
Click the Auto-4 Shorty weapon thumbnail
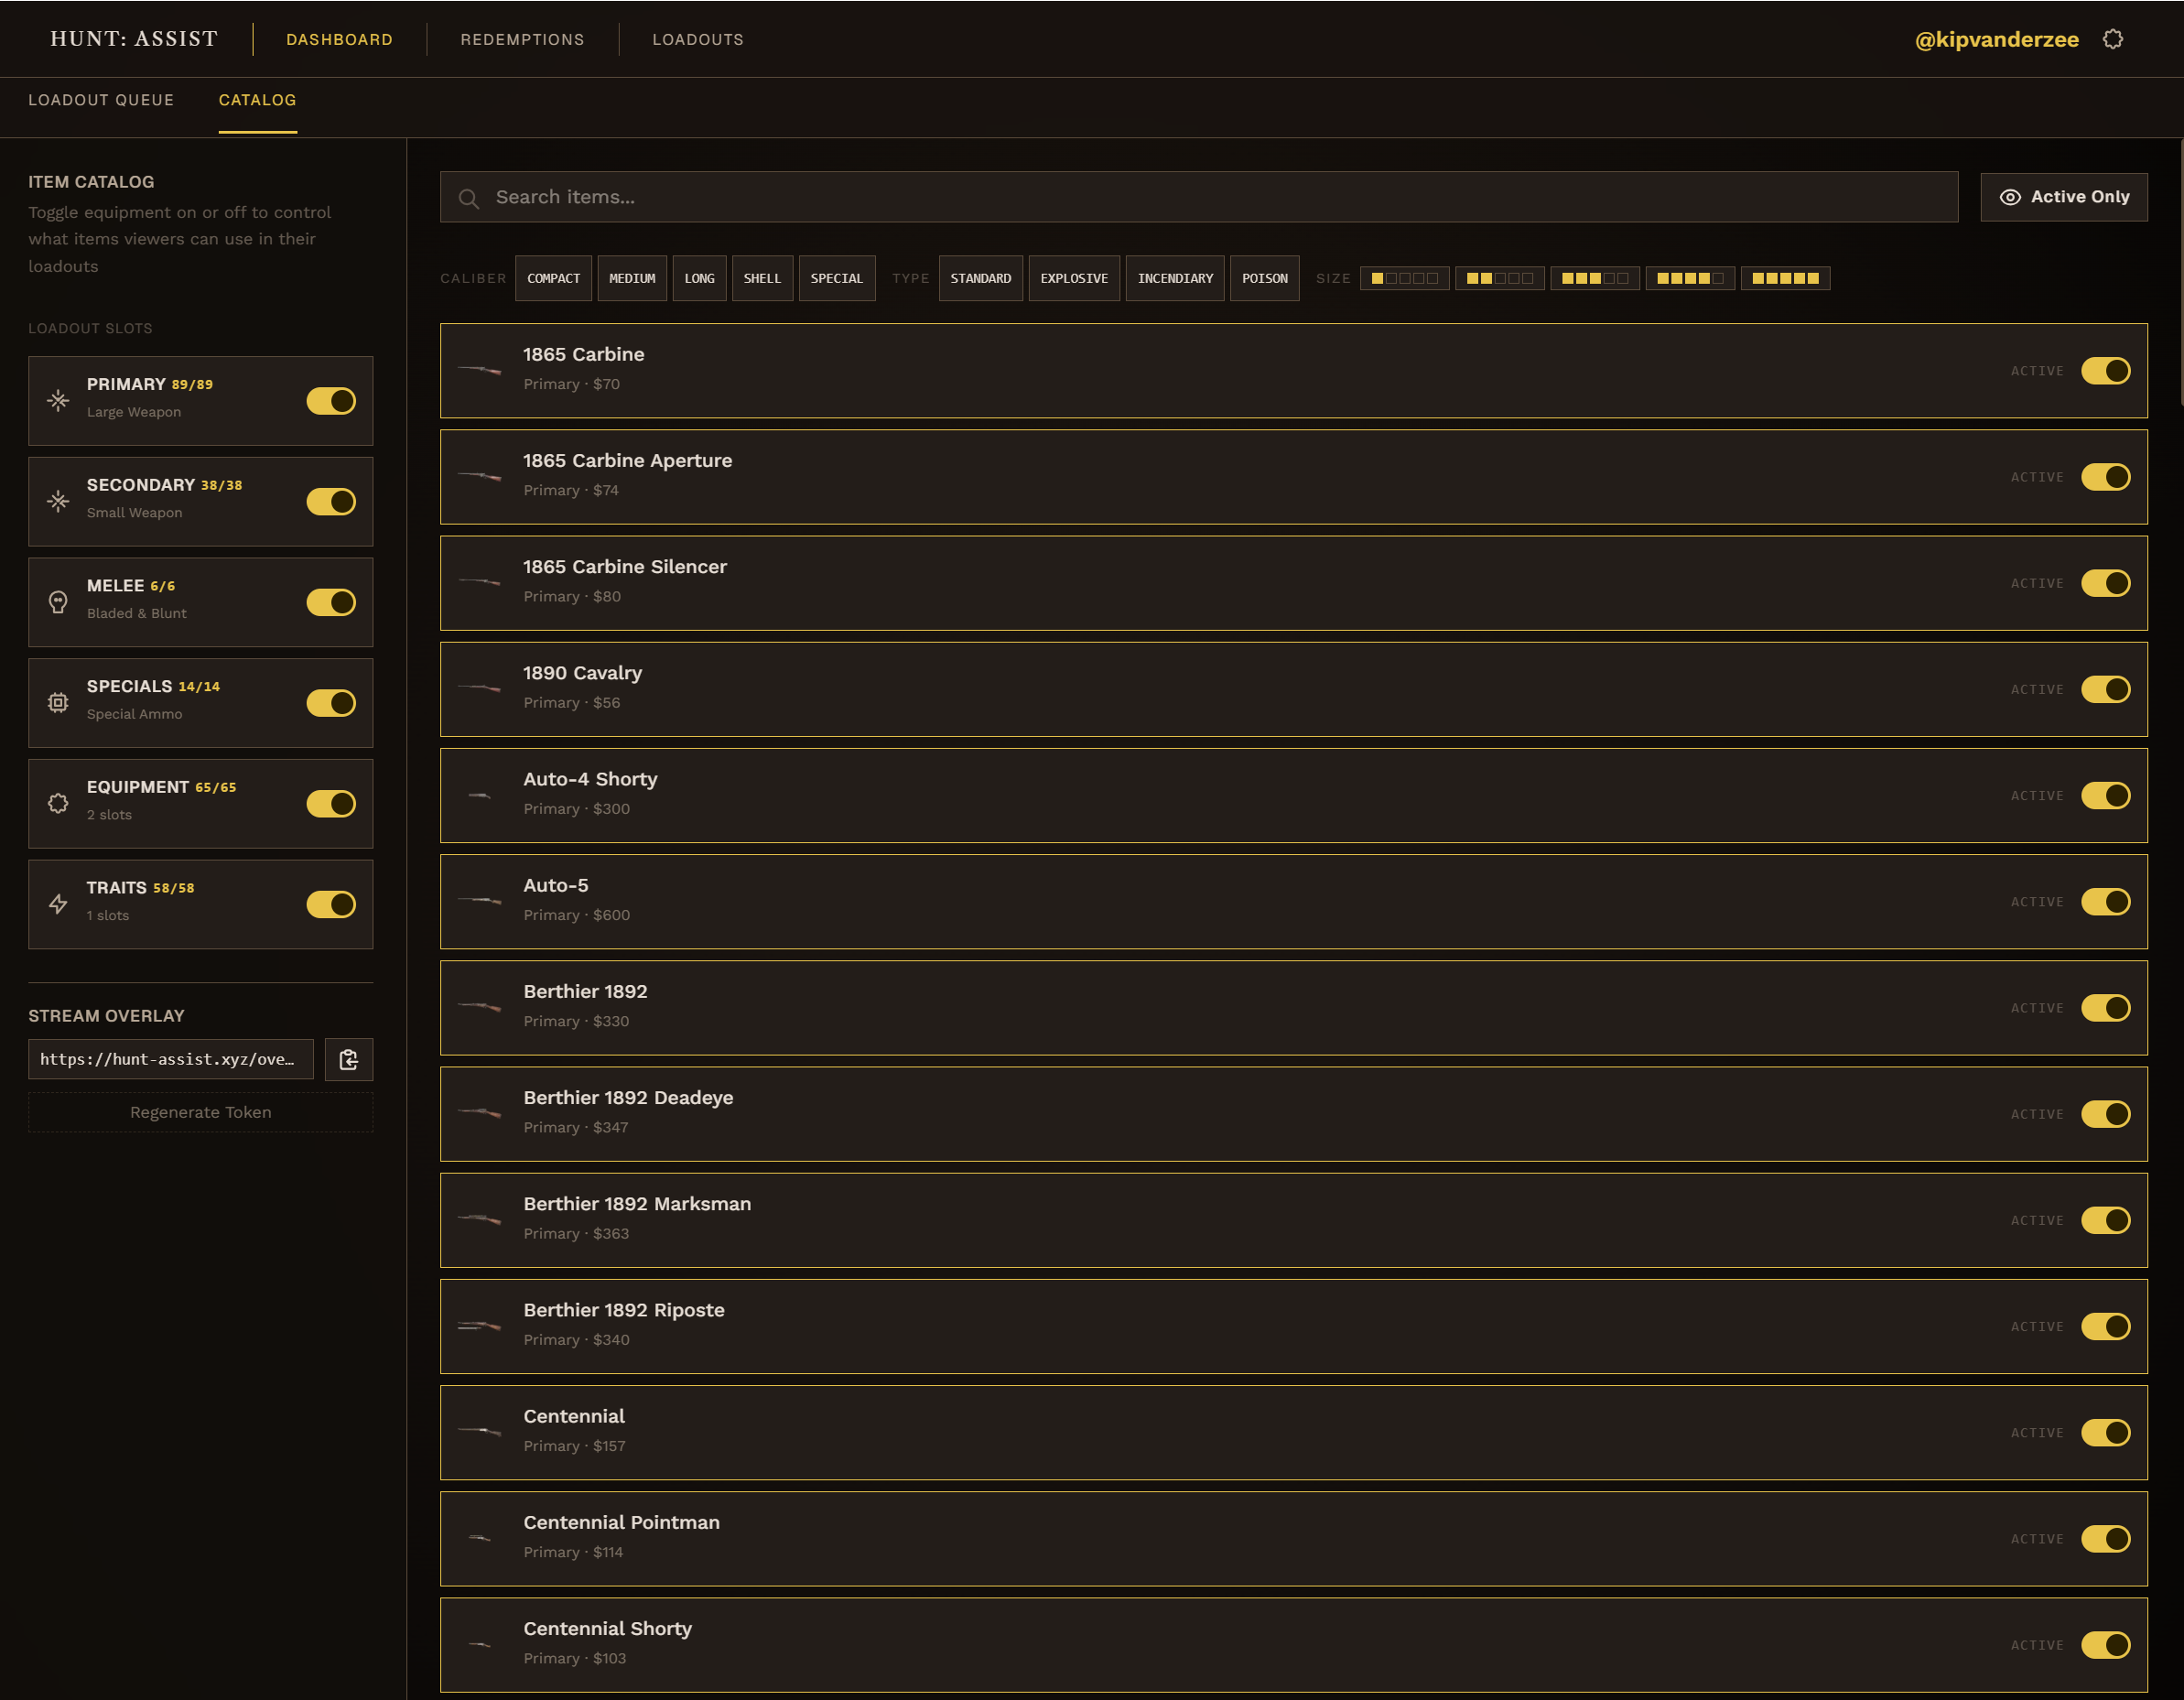[480, 795]
